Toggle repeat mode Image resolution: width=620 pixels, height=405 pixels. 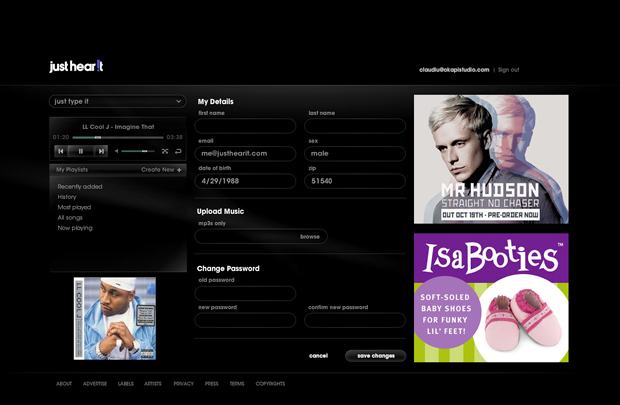pos(178,151)
